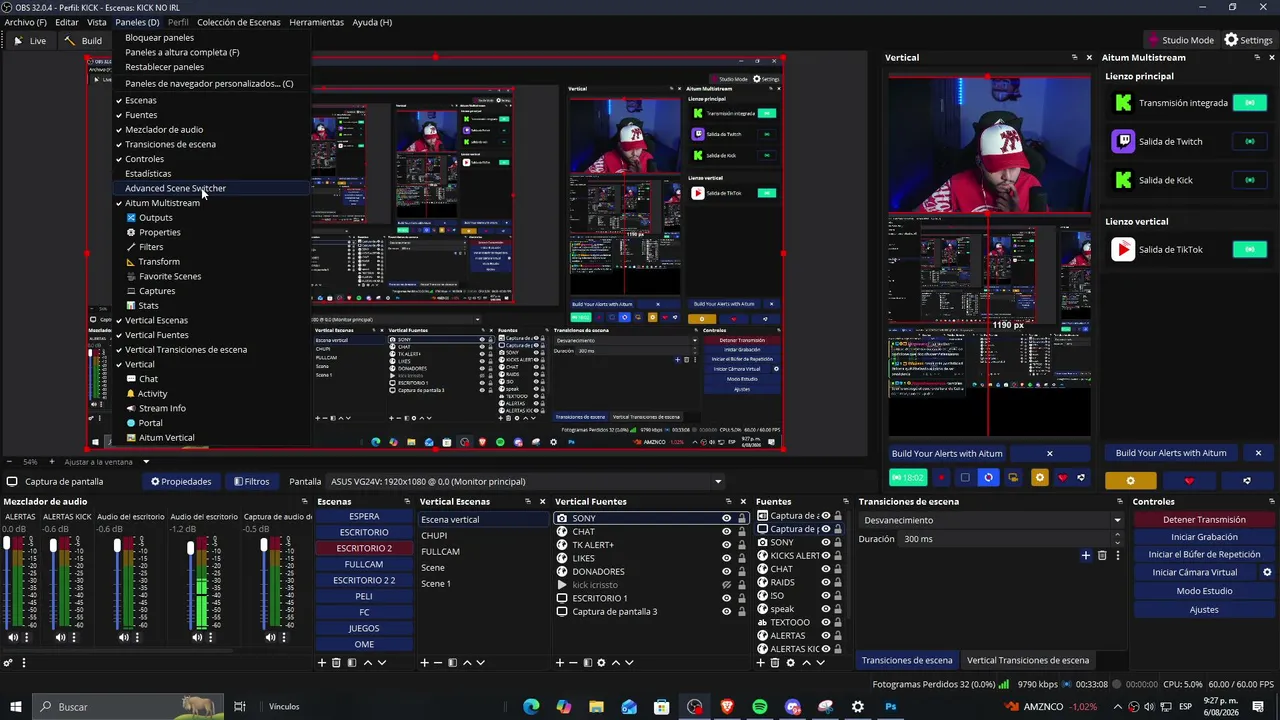Screen dimensions: 1280x720
Task: Mute the ALERTAS audio channel
Action: pos(13,637)
